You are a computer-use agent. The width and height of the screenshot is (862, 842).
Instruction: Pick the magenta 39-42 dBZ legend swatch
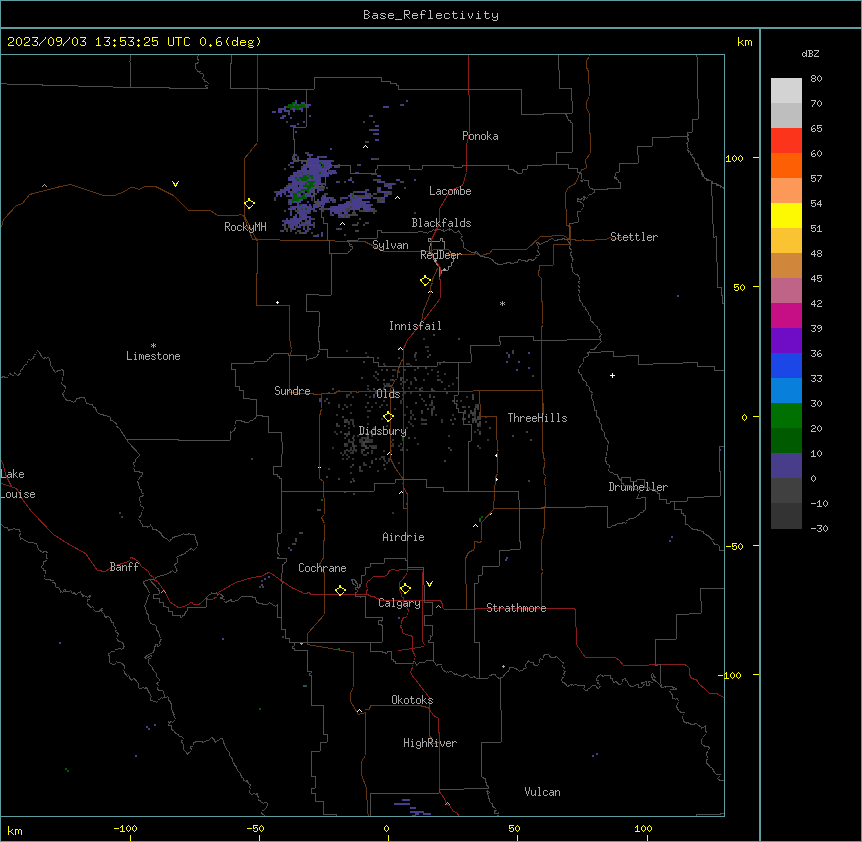pyautogui.click(x=786, y=315)
